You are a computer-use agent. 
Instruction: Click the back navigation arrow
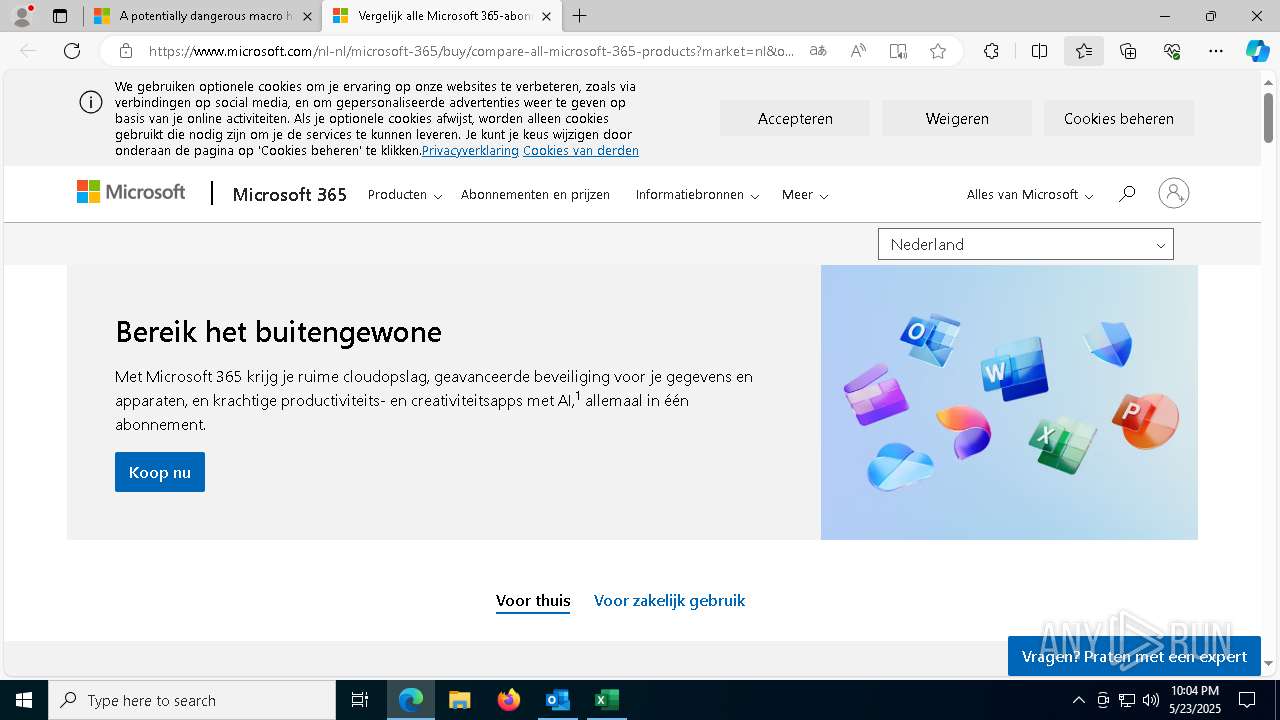[x=28, y=51]
